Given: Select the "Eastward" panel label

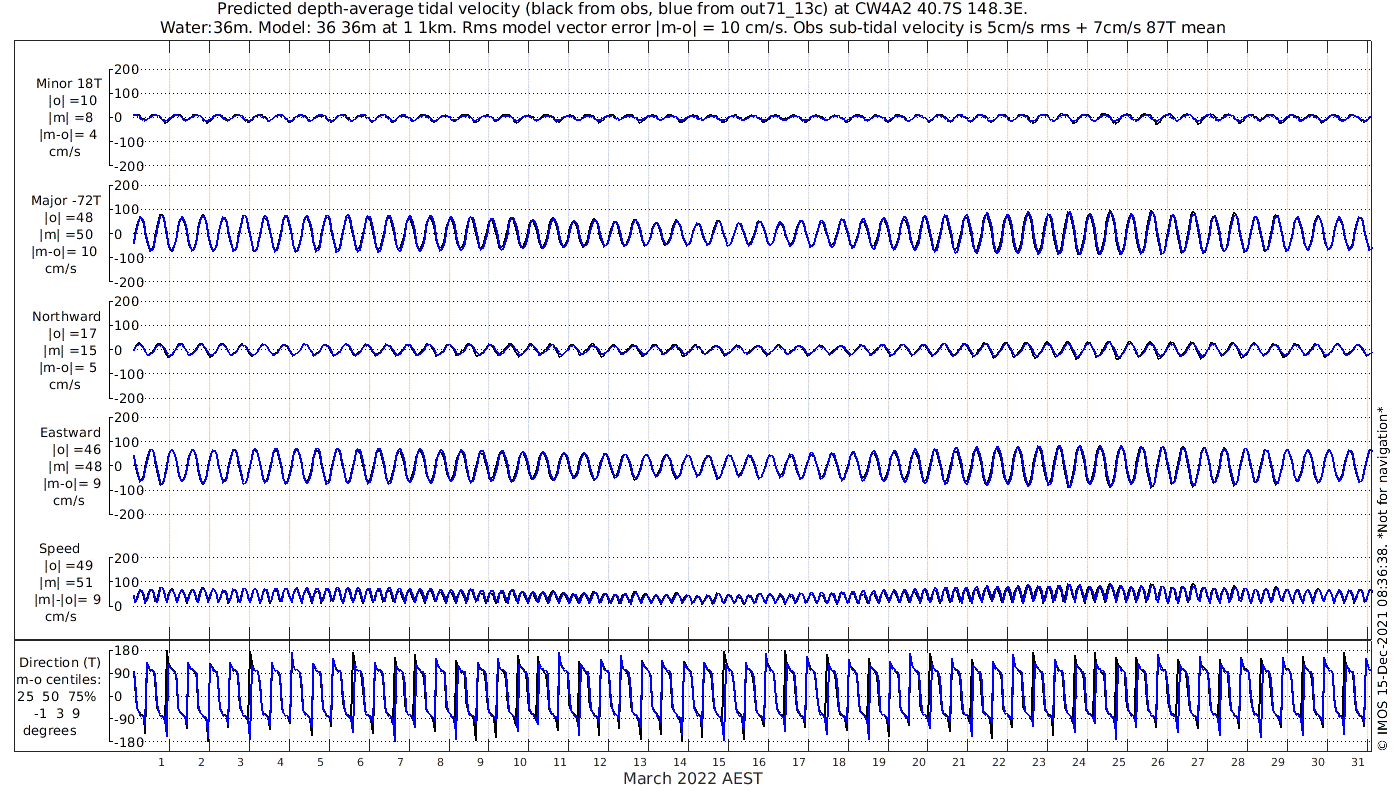Looking at the screenshot, I should 70,432.
